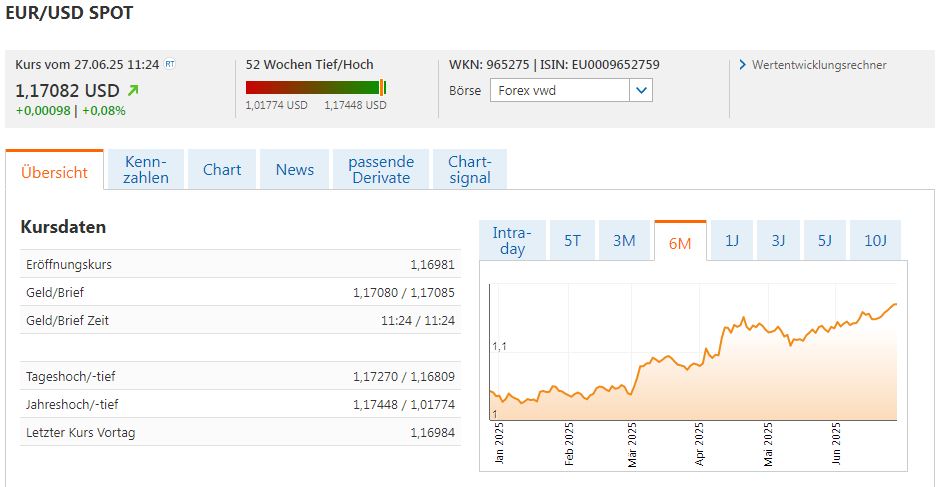The width and height of the screenshot is (943, 487).
Task: Click the 52 Wochen Tief/Hoch range bar
Action: click(315, 88)
